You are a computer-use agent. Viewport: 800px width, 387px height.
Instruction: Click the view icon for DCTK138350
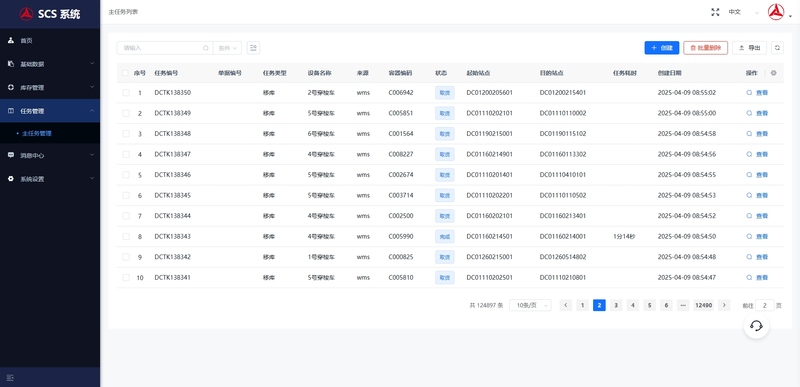749,93
